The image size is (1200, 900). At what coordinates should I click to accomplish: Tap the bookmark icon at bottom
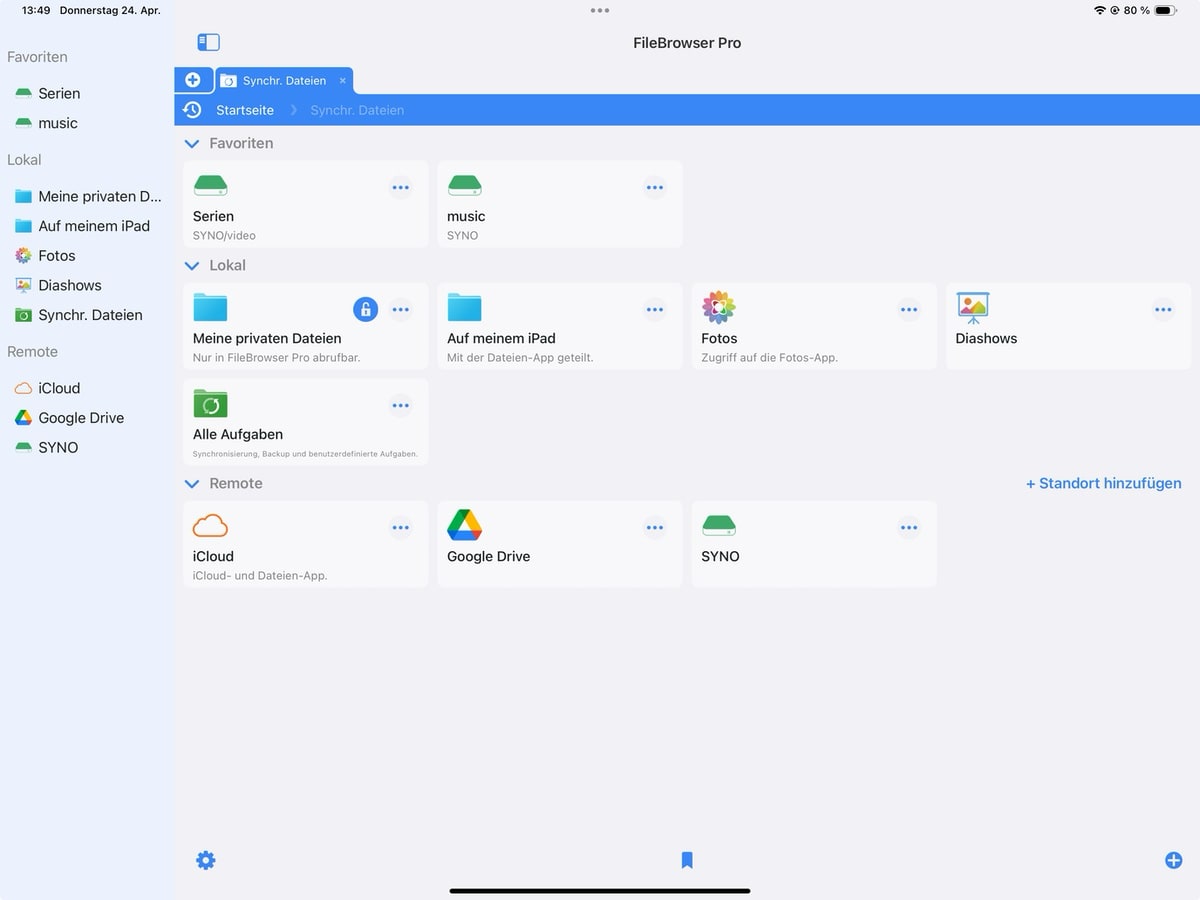click(687, 860)
